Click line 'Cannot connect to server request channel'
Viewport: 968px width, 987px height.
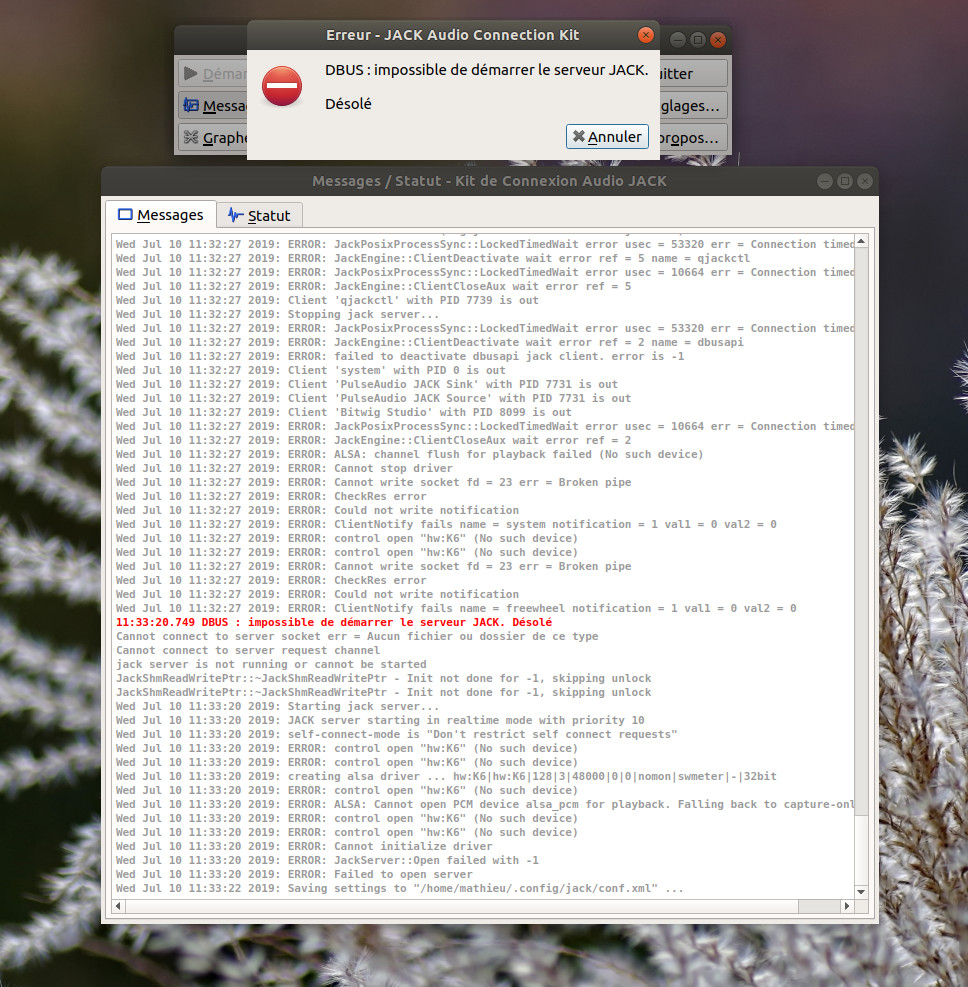tap(248, 650)
